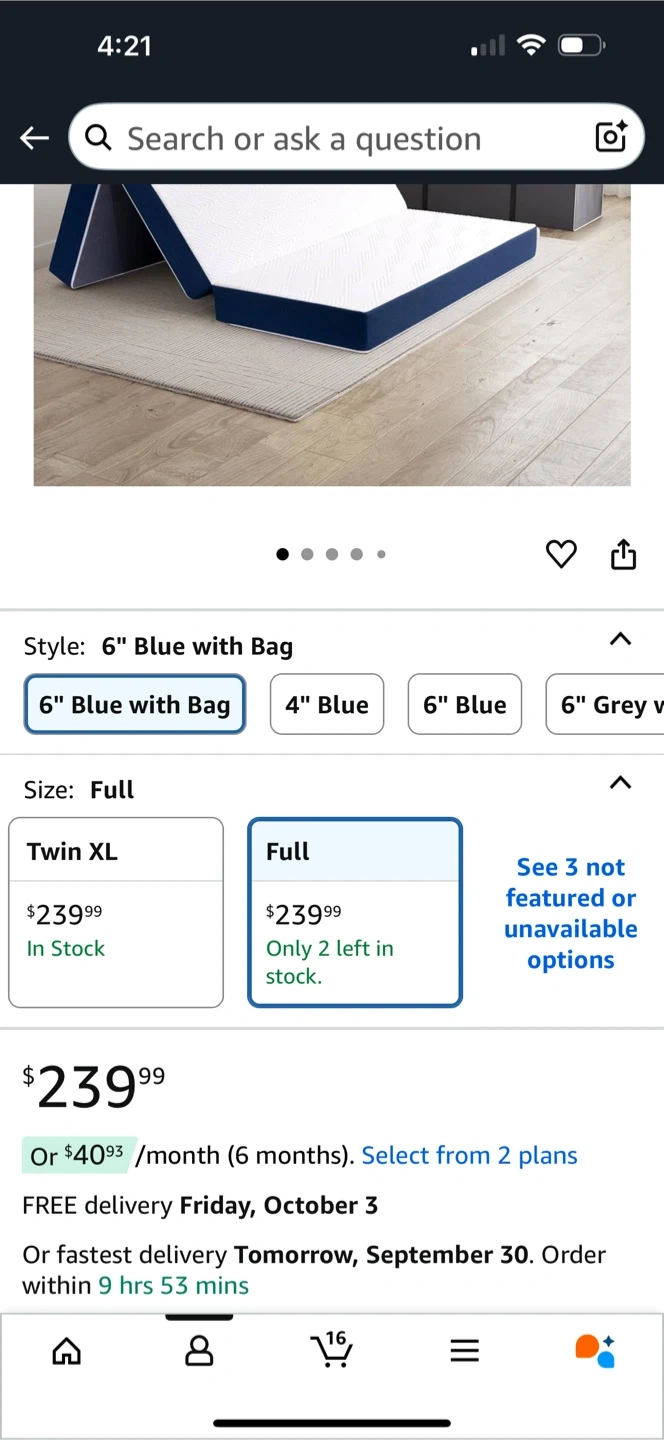Image resolution: width=664 pixels, height=1440 pixels.
Task: Open the hamburger menu icon
Action: [x=464, y=1352]
